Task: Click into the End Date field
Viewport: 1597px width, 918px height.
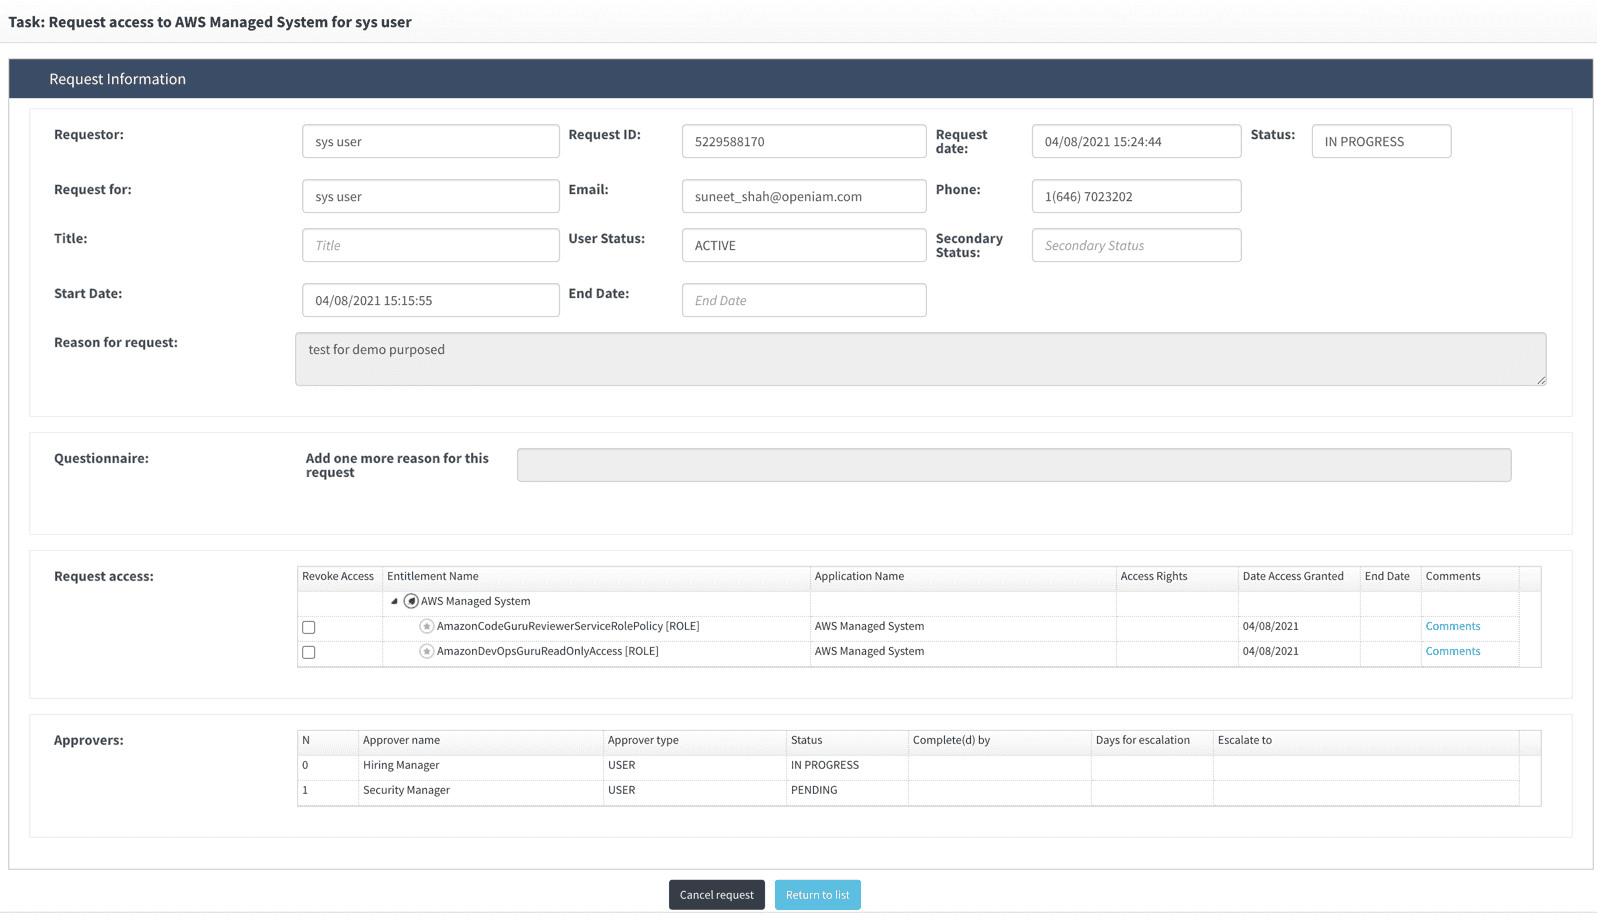Action: pos(803,301)
